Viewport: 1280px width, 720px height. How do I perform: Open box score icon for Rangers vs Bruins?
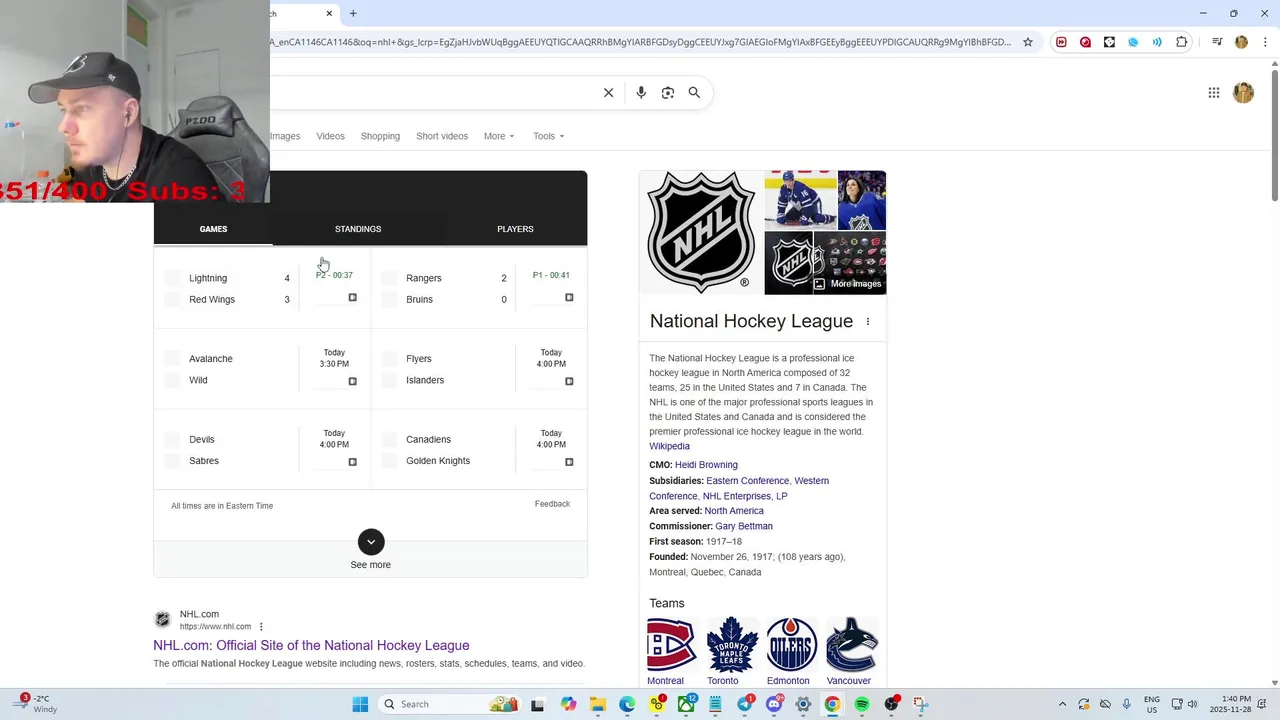569,297
